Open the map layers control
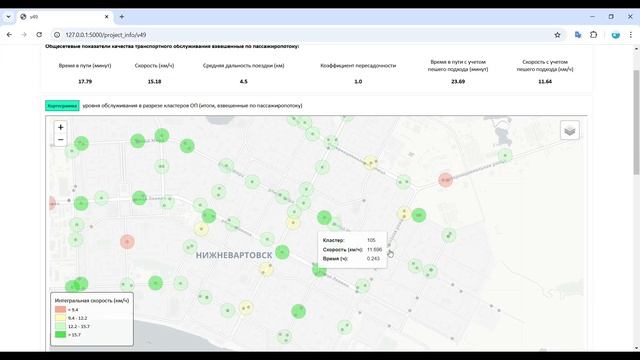 pyautogui.click(x=569, y=130)
